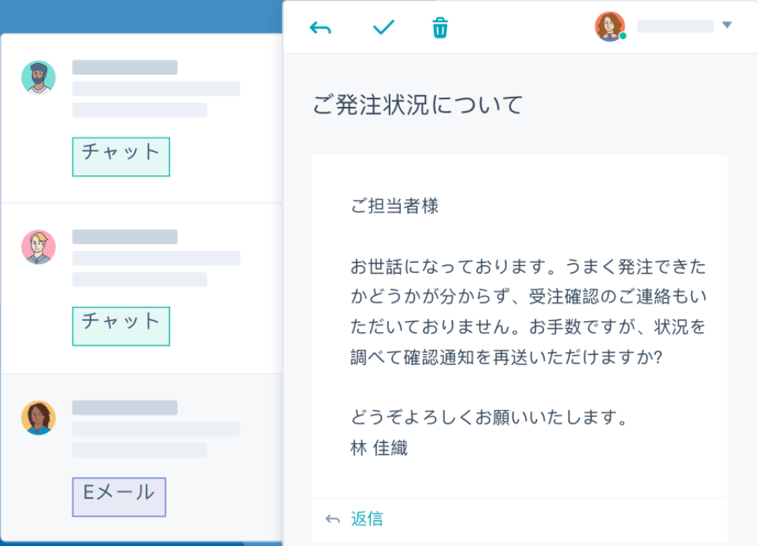Viewport: 759px width, 546px height.
Task: Click the Eメール tag
Action: pyautogui.click(x=119, y=497)
